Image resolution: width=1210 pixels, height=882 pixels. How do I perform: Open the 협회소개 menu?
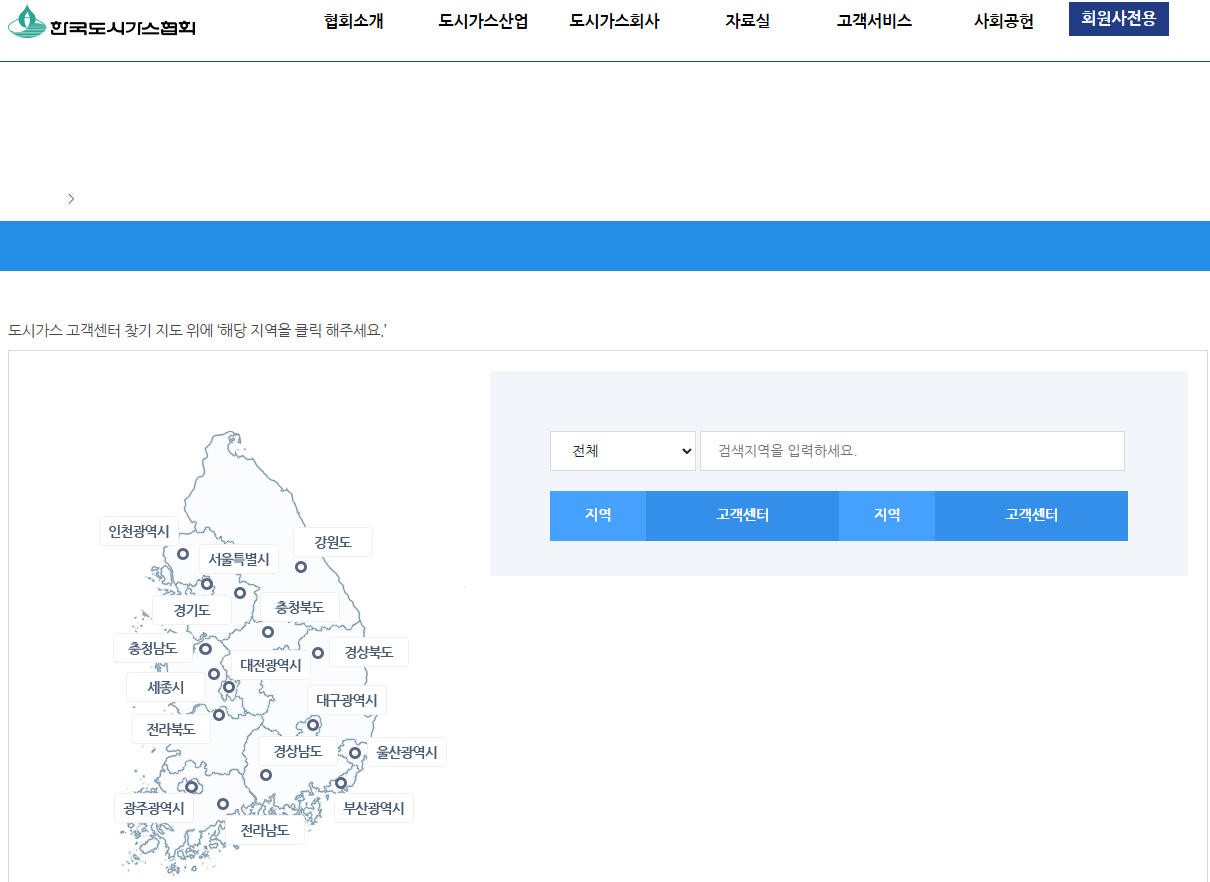pos(354,21)
